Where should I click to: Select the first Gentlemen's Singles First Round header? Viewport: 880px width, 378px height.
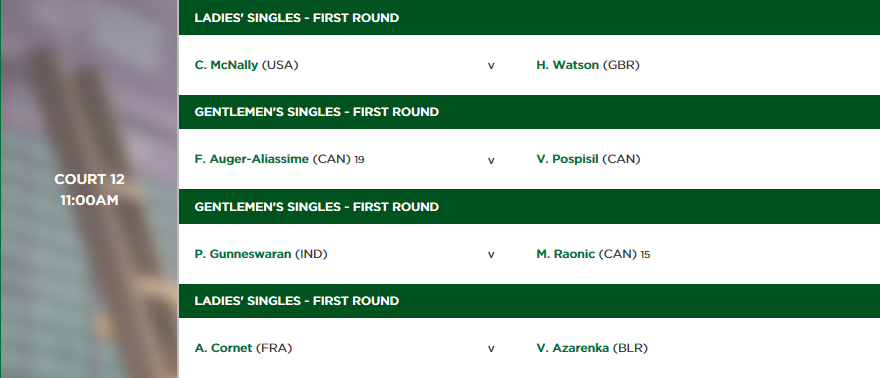(529, 112)
